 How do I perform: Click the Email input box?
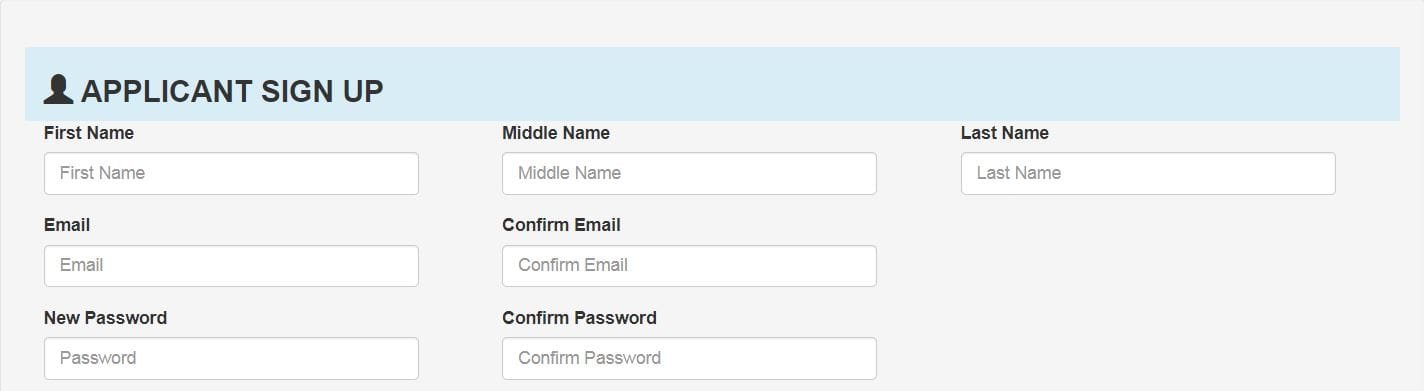click(x=231, y=266)
